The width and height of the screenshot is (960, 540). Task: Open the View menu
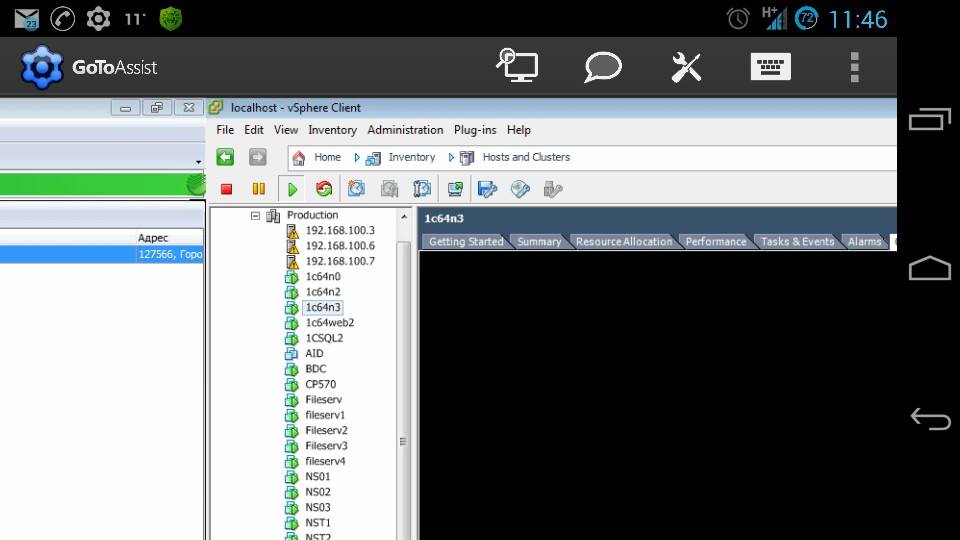tap(286, 130)
